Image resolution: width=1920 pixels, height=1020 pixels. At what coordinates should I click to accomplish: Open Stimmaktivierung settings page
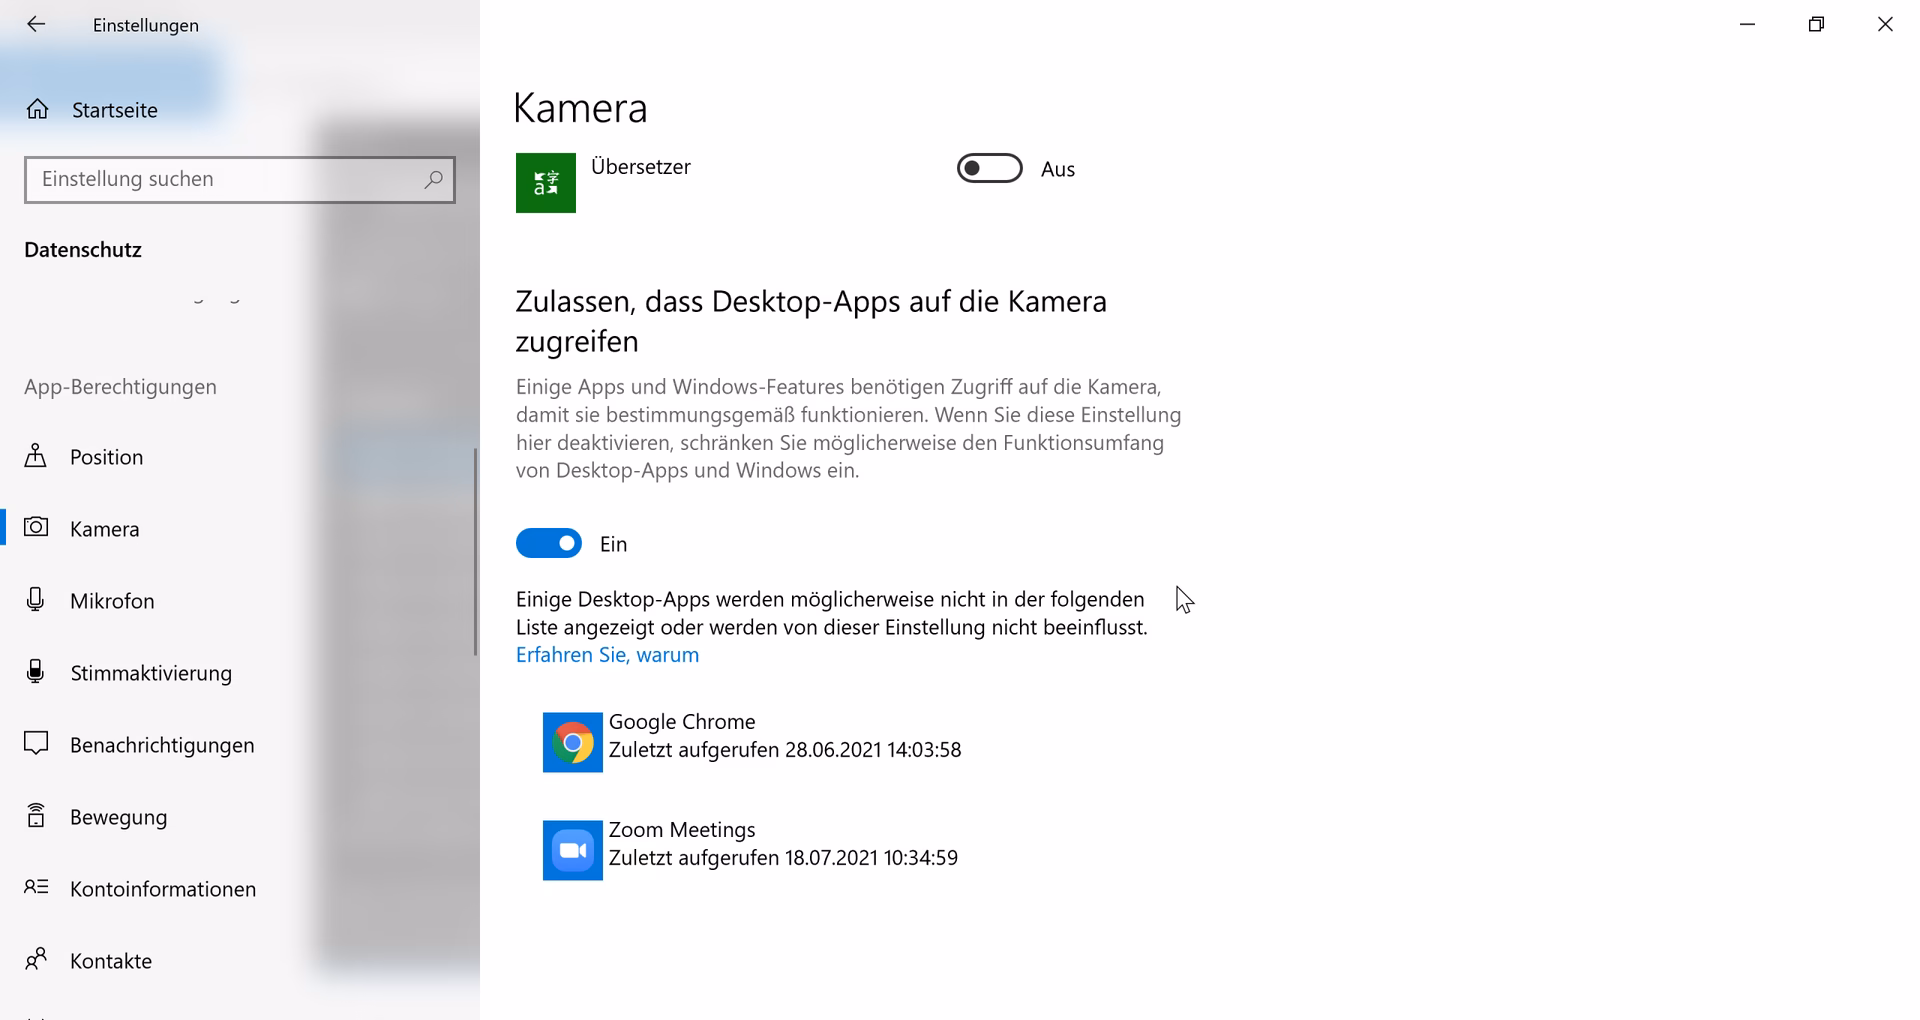[x=150, y=673]
